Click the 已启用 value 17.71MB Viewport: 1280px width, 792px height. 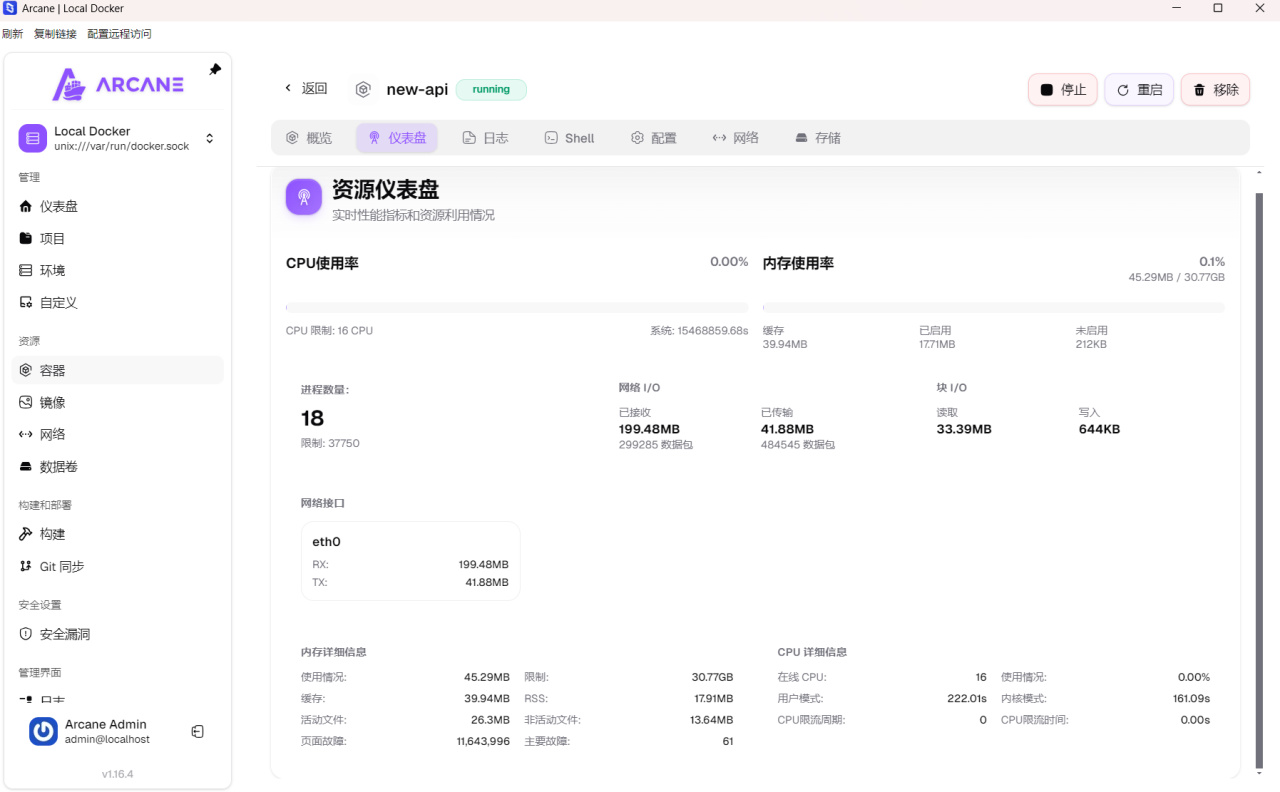937,344
